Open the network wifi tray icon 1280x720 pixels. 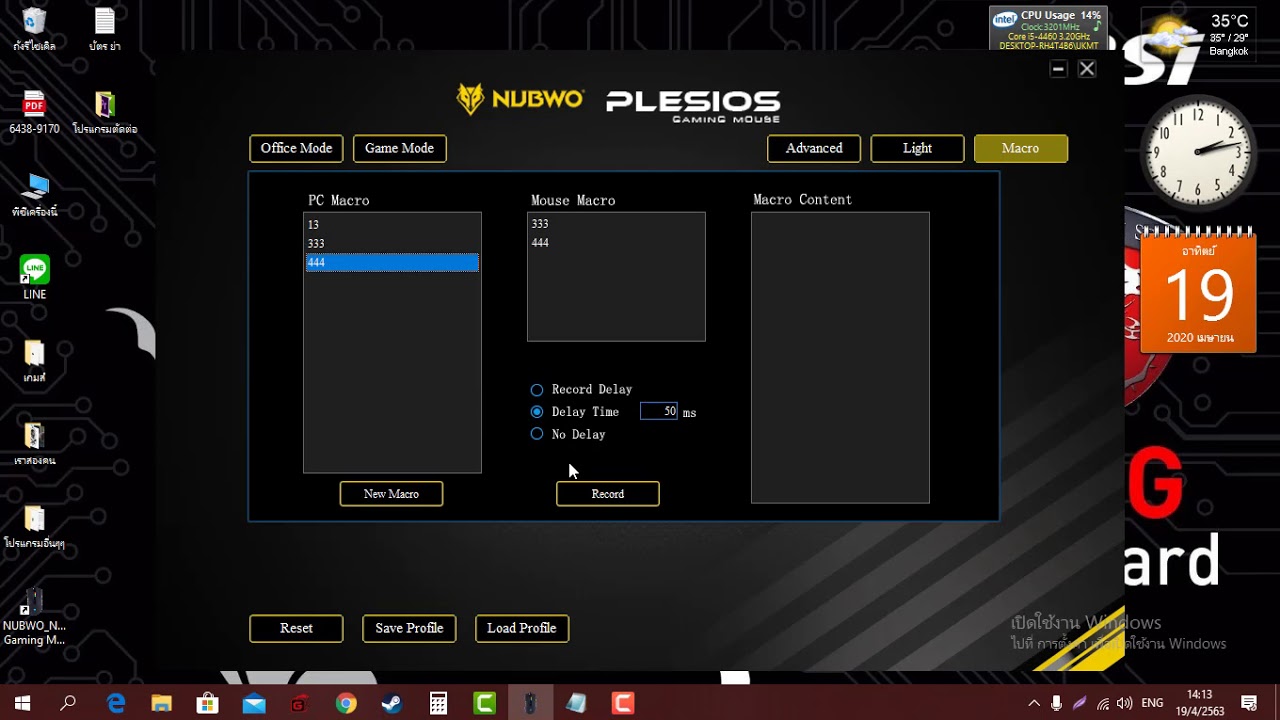click(x=1103, y=703)
